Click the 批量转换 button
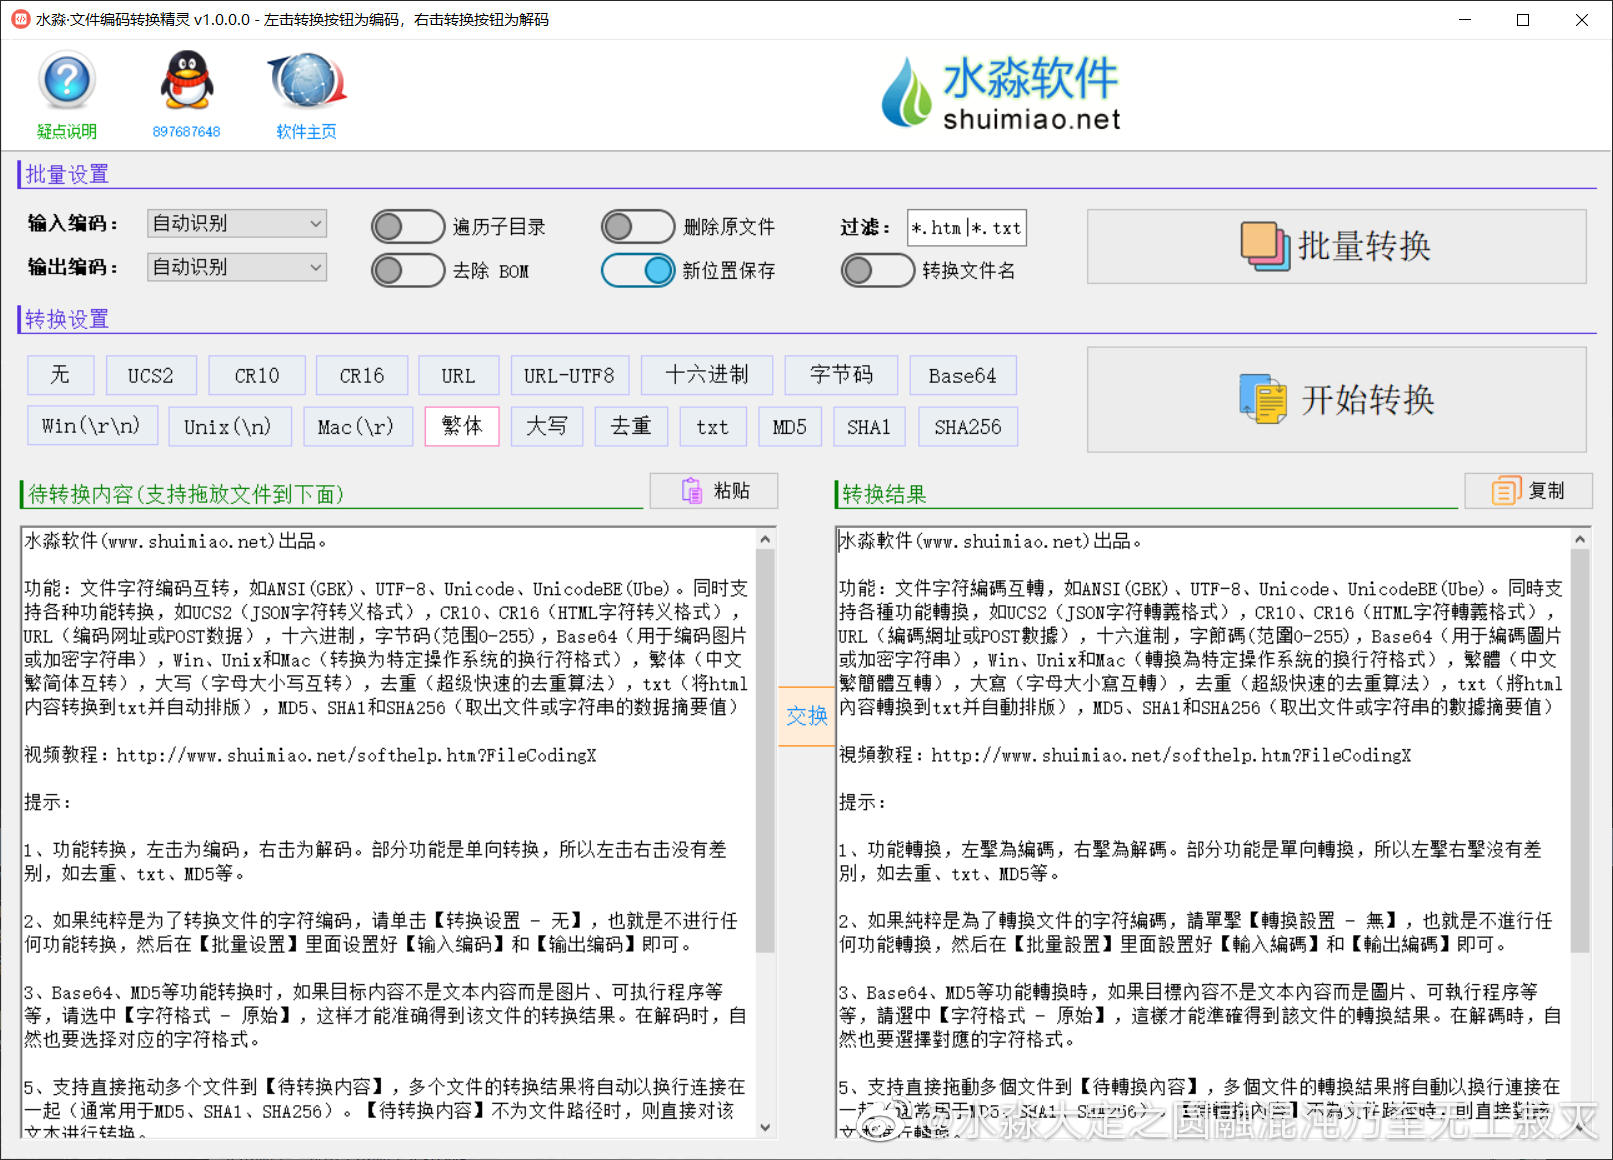Image resolution: width=1613 pixels, height=1160 pixels. tap(1336, 246)
